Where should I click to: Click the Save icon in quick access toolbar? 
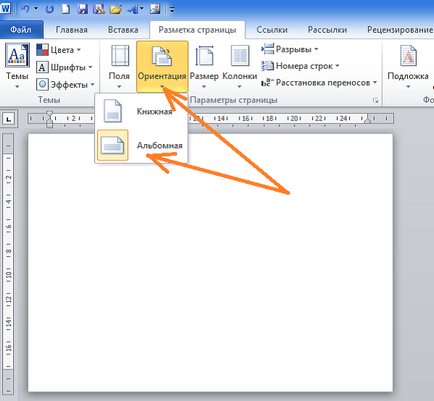82,9
